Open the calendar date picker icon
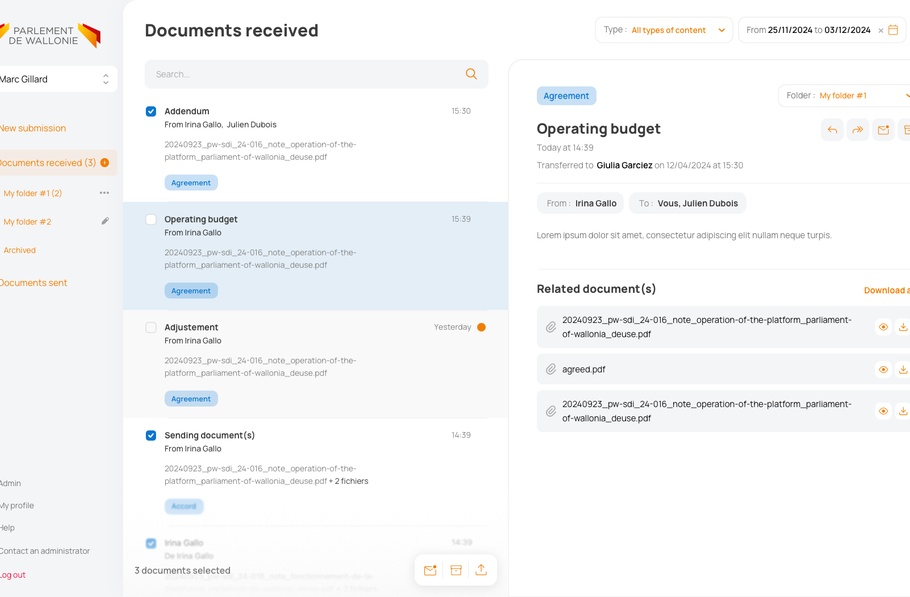 pyautogui.click(x=893, y=30)
